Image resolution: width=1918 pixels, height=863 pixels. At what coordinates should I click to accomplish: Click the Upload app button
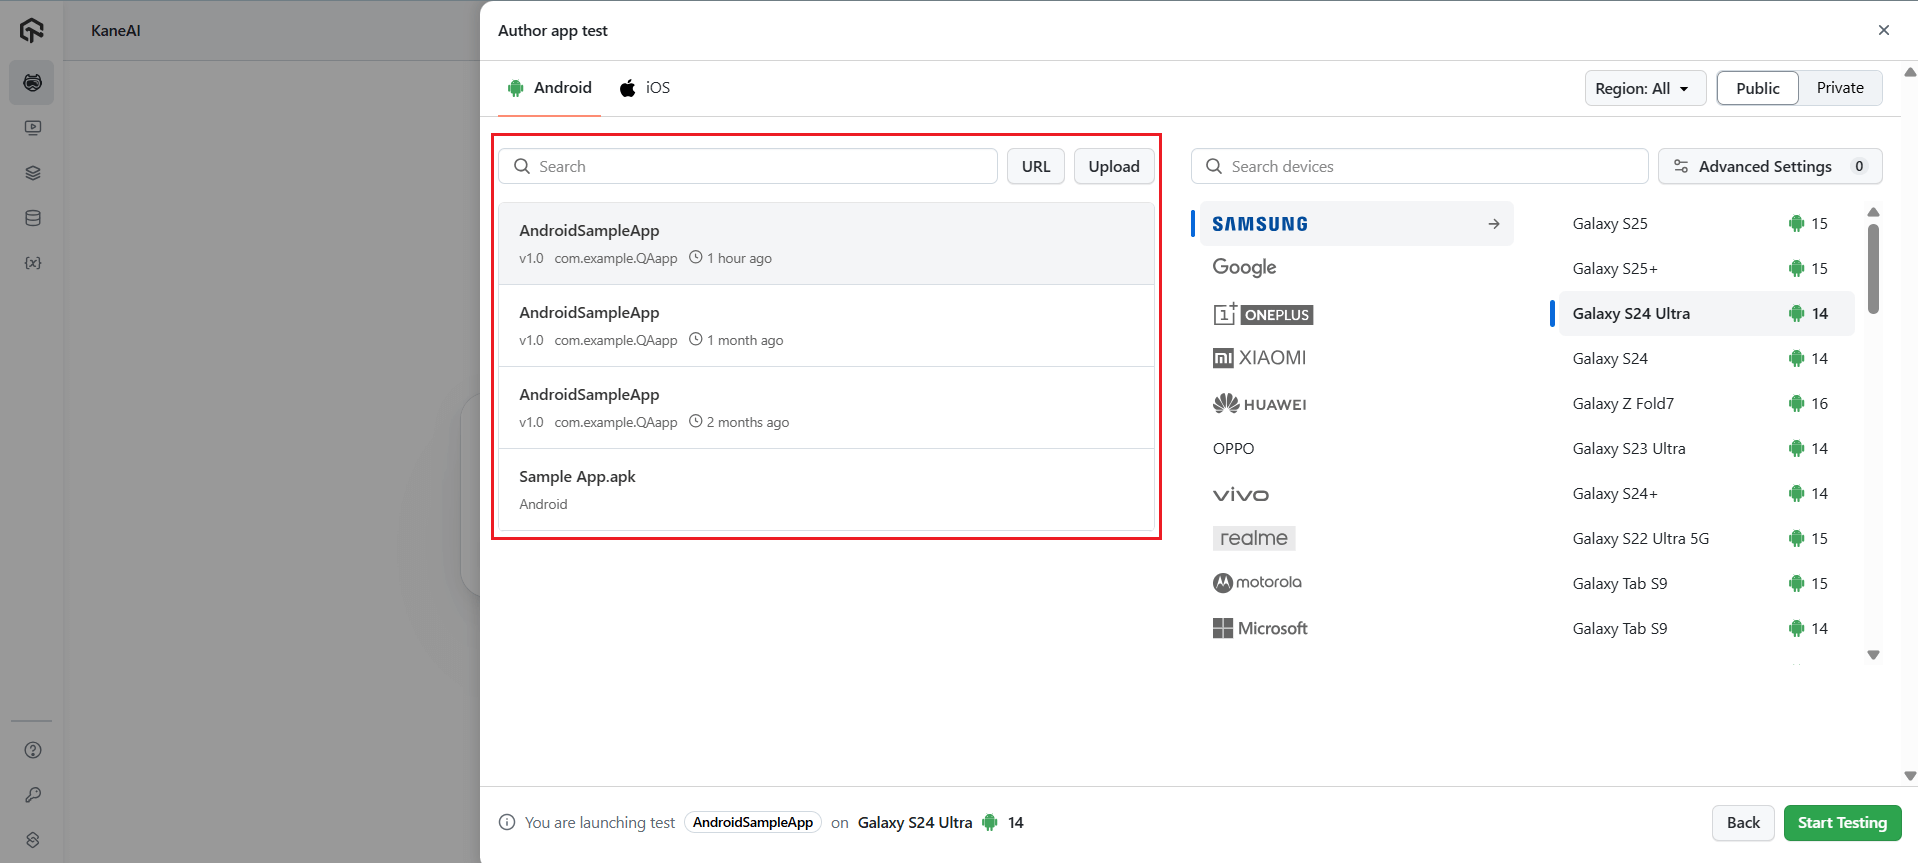coord(1113,166)
